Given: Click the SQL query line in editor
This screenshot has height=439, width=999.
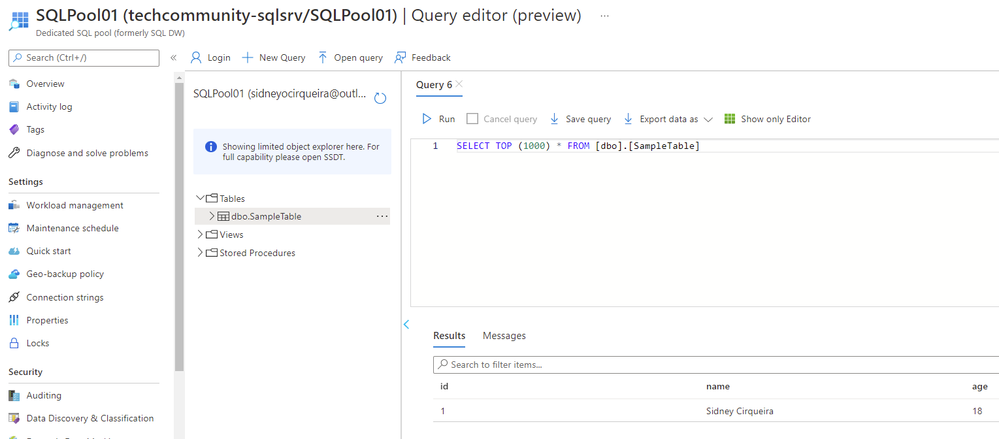Looking at the screenshot, I should click(x=578, y=147).
